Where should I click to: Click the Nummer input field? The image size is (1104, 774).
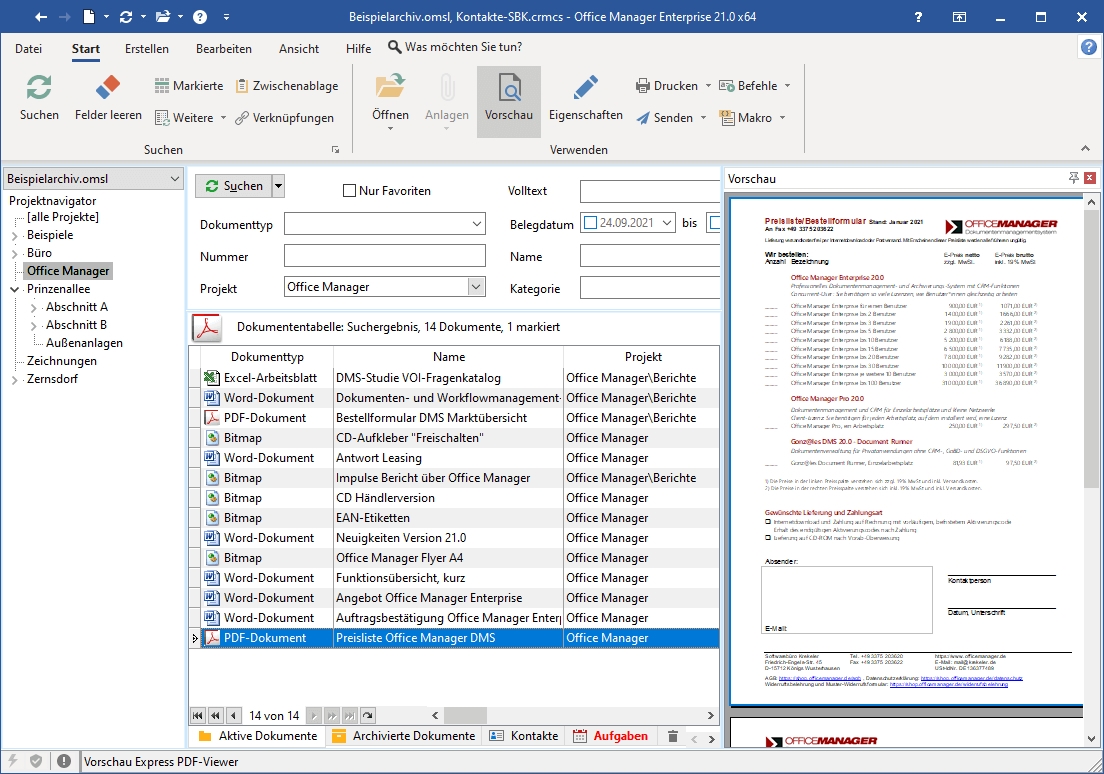point(384,257)
